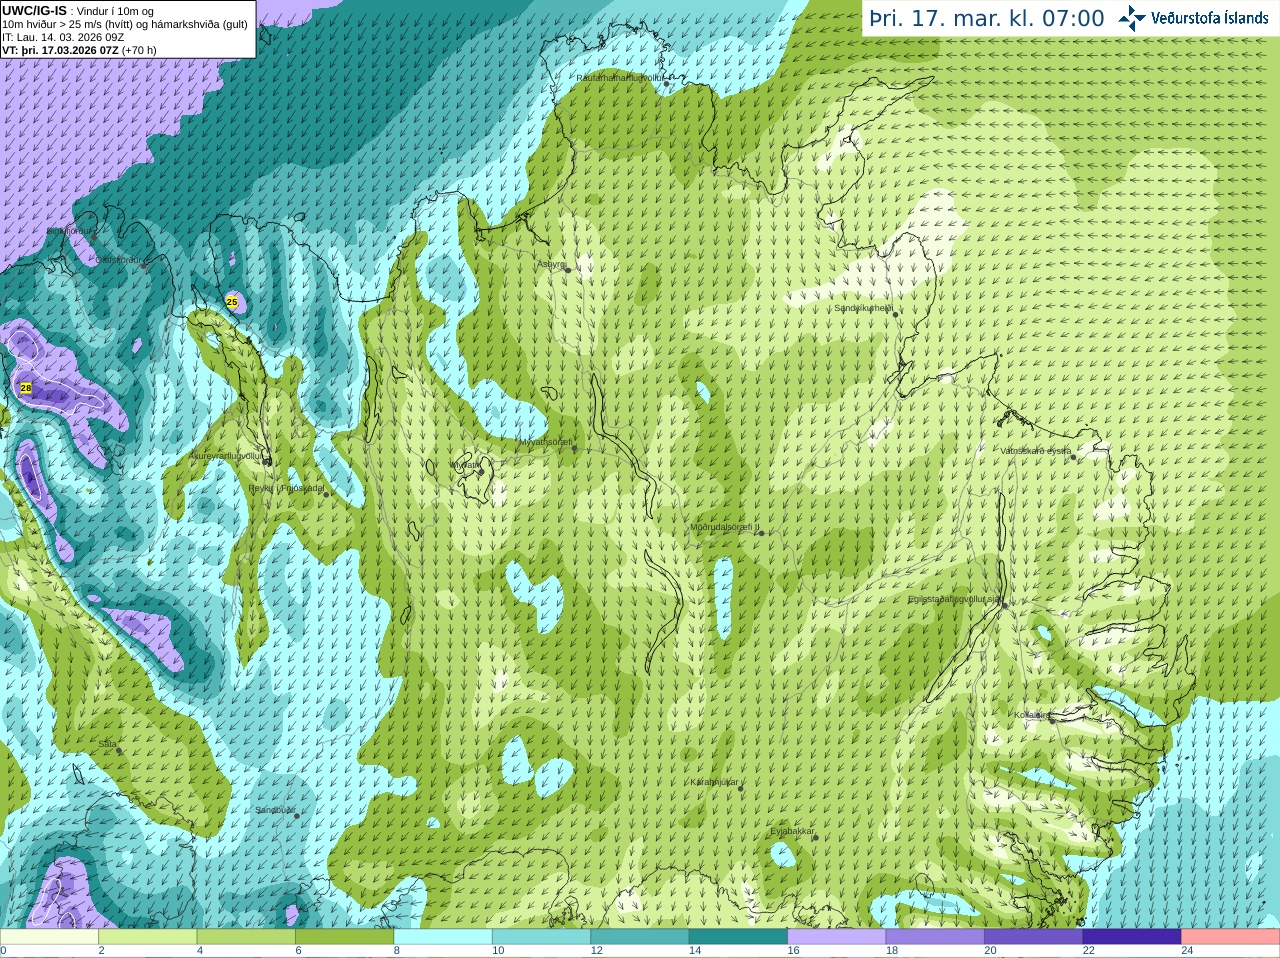Click the 'Sáta' map label
The width and height of the screenshot is (1280, 958).
click(107, 743)
